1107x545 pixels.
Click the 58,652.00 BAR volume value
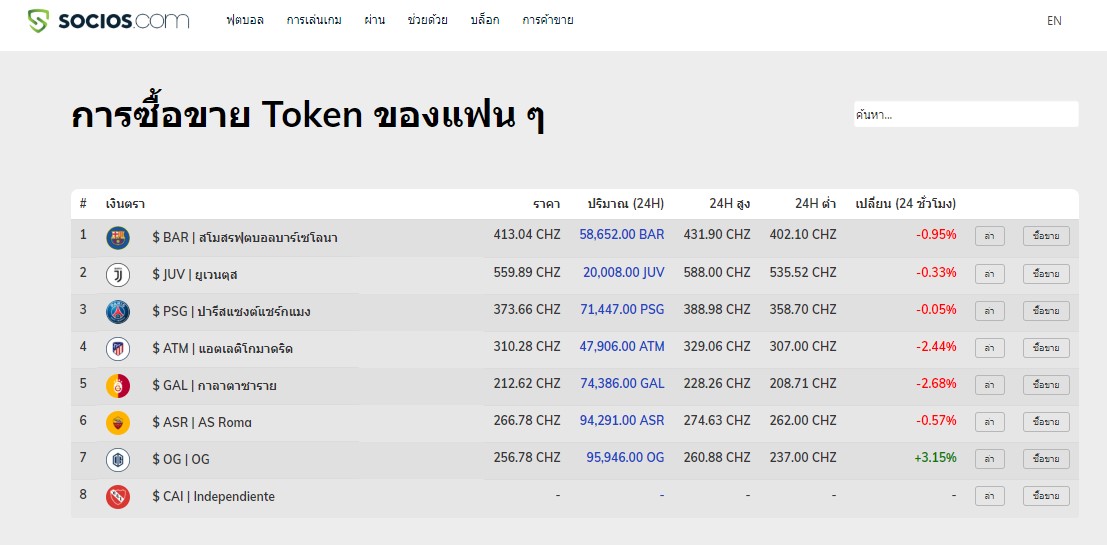coord(622,234)
